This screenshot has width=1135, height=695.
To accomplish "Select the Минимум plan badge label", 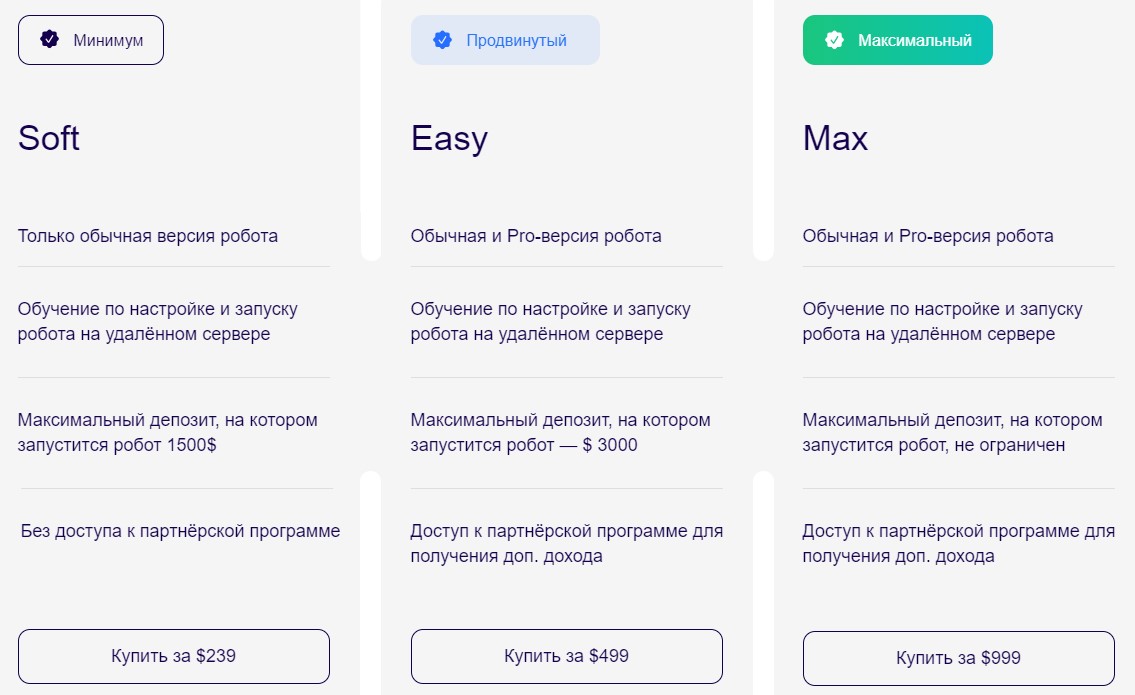I will coord(108,41).
